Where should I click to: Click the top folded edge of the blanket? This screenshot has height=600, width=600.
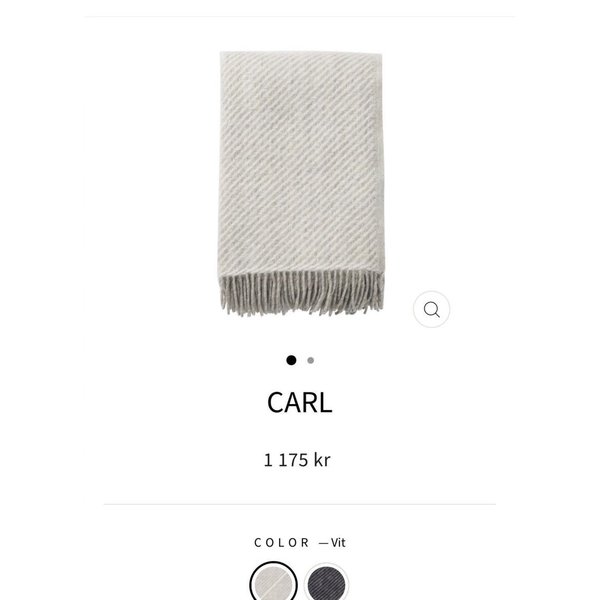coord(301,54)
